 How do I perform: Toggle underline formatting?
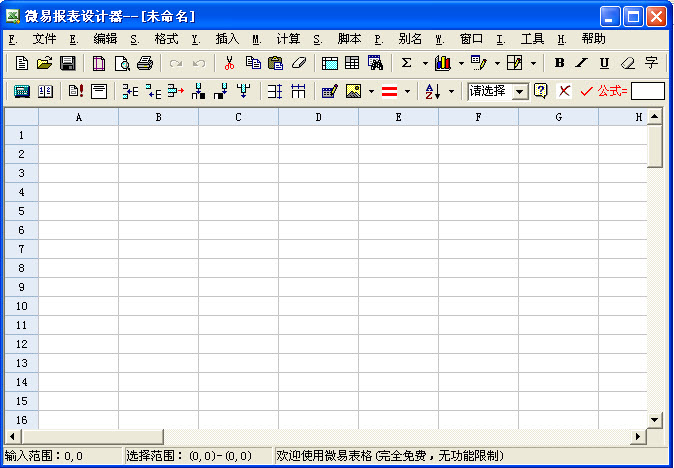(604, 63)
